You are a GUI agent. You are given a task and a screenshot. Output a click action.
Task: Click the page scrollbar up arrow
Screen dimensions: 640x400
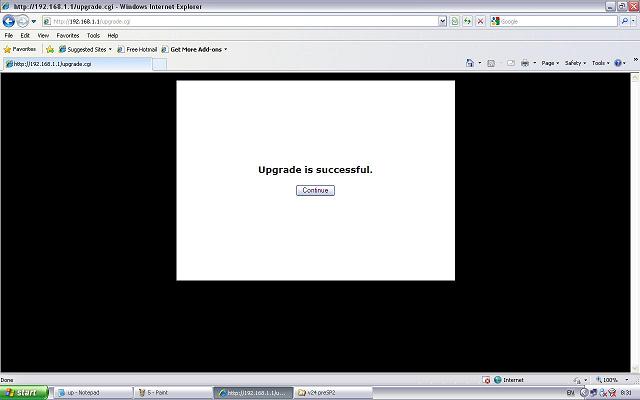pyautogui.click(x=635, y=77)
